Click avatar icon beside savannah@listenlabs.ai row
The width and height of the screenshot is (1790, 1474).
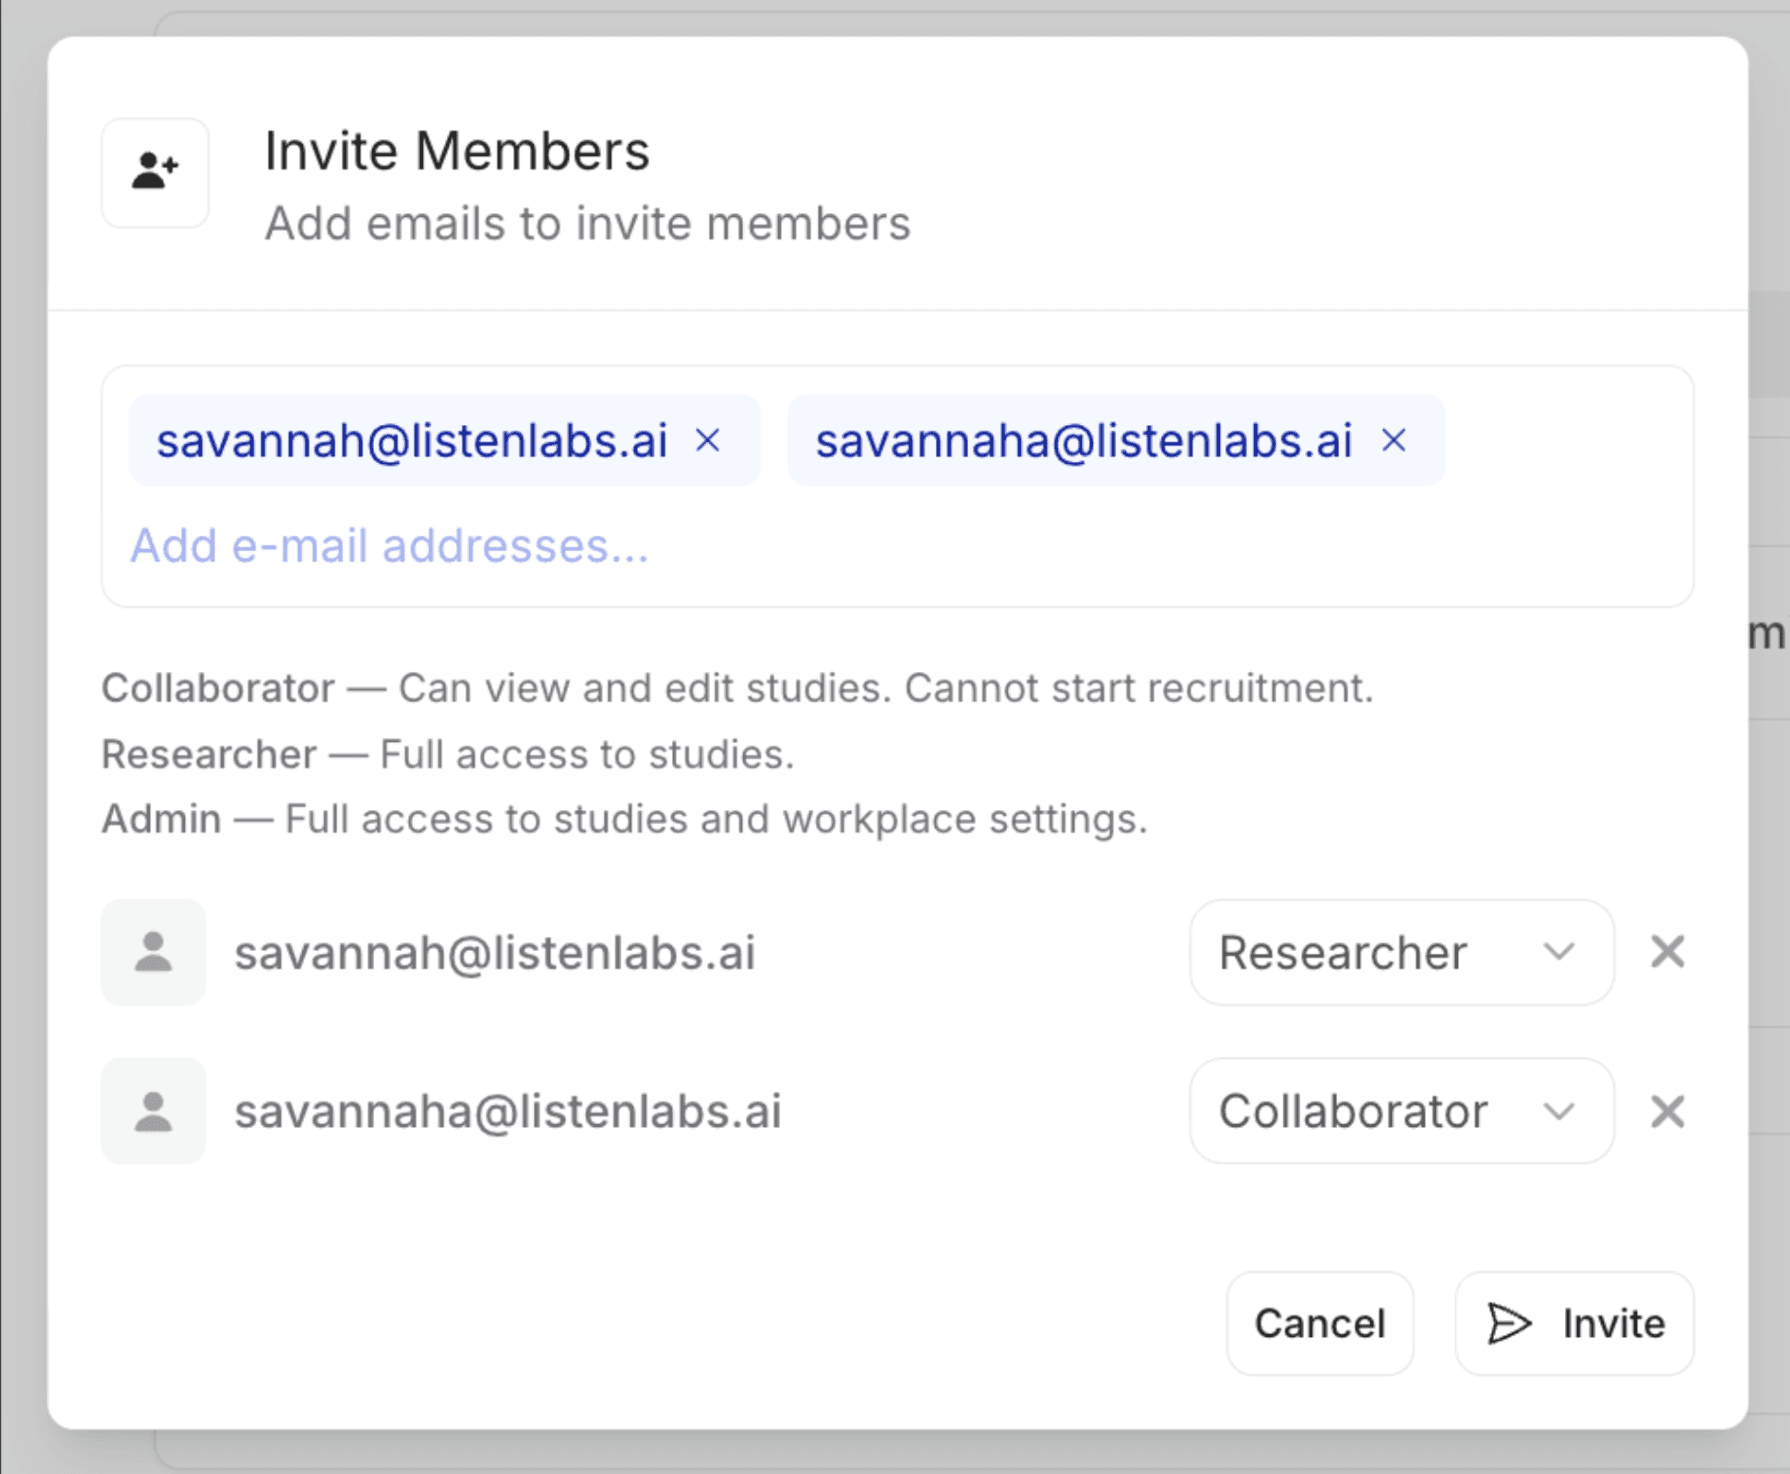click(x=153, y=952)
